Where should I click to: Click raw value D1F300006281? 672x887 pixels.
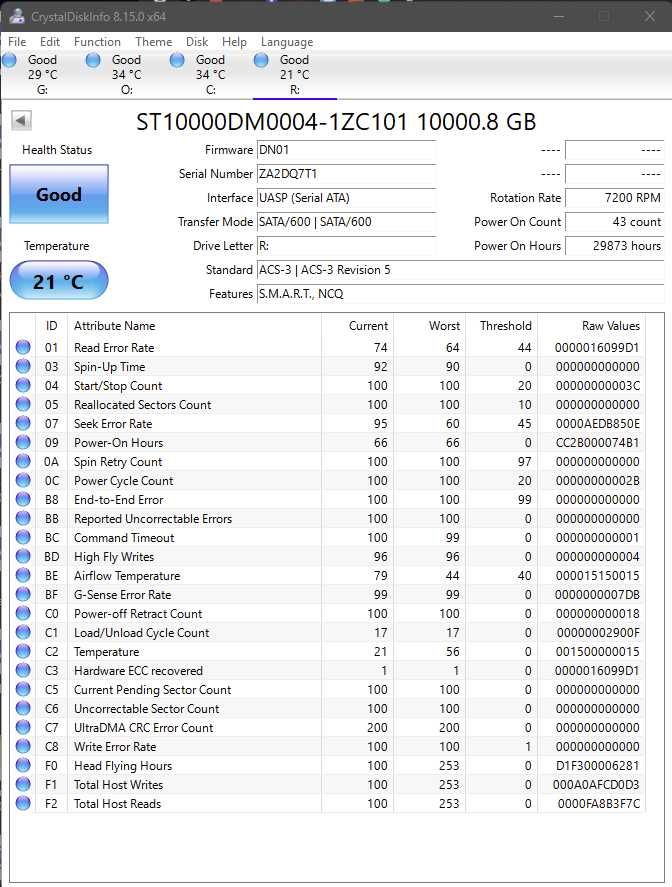coord(597,766)
